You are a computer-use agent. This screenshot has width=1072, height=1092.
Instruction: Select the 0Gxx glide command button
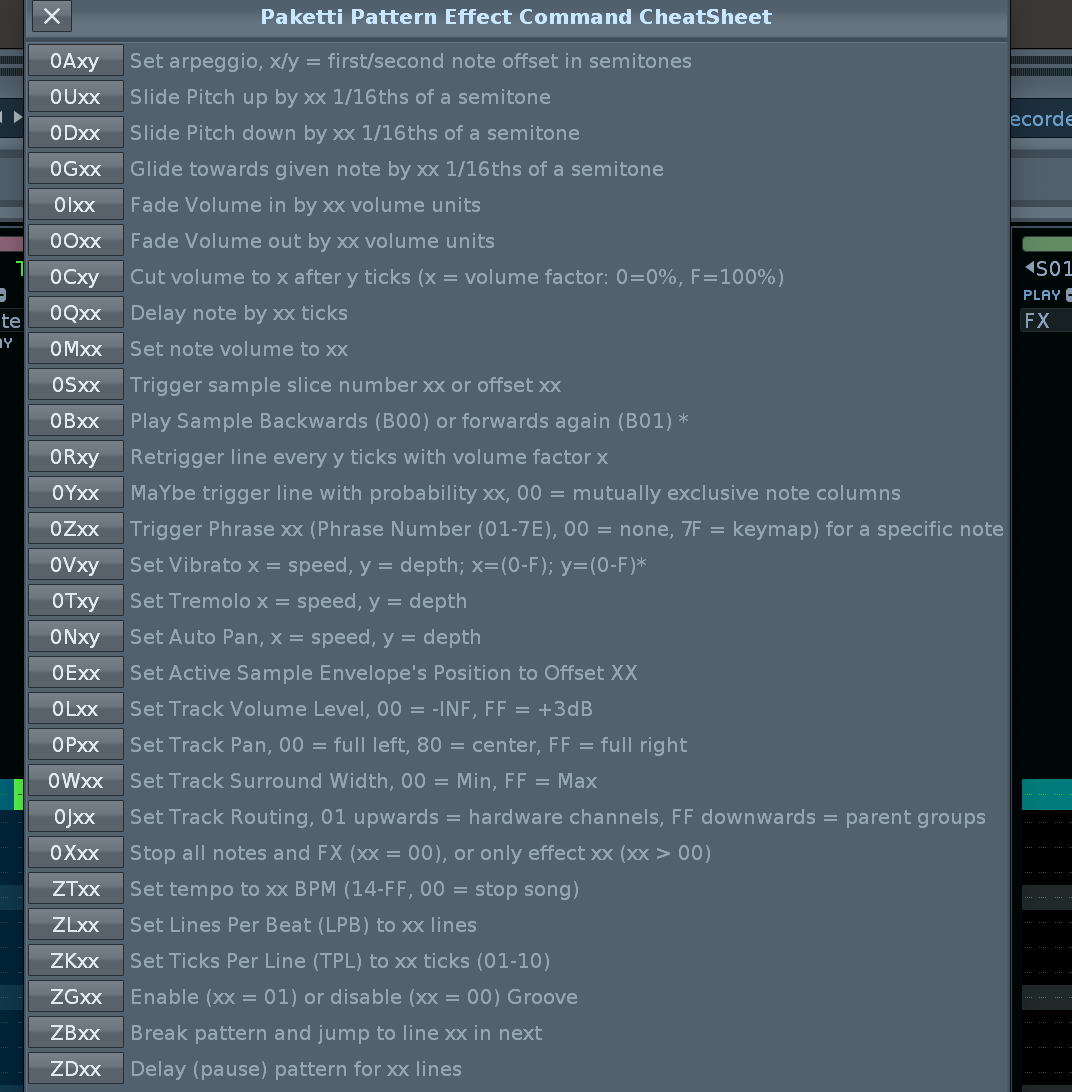click(x=76, y=169)
